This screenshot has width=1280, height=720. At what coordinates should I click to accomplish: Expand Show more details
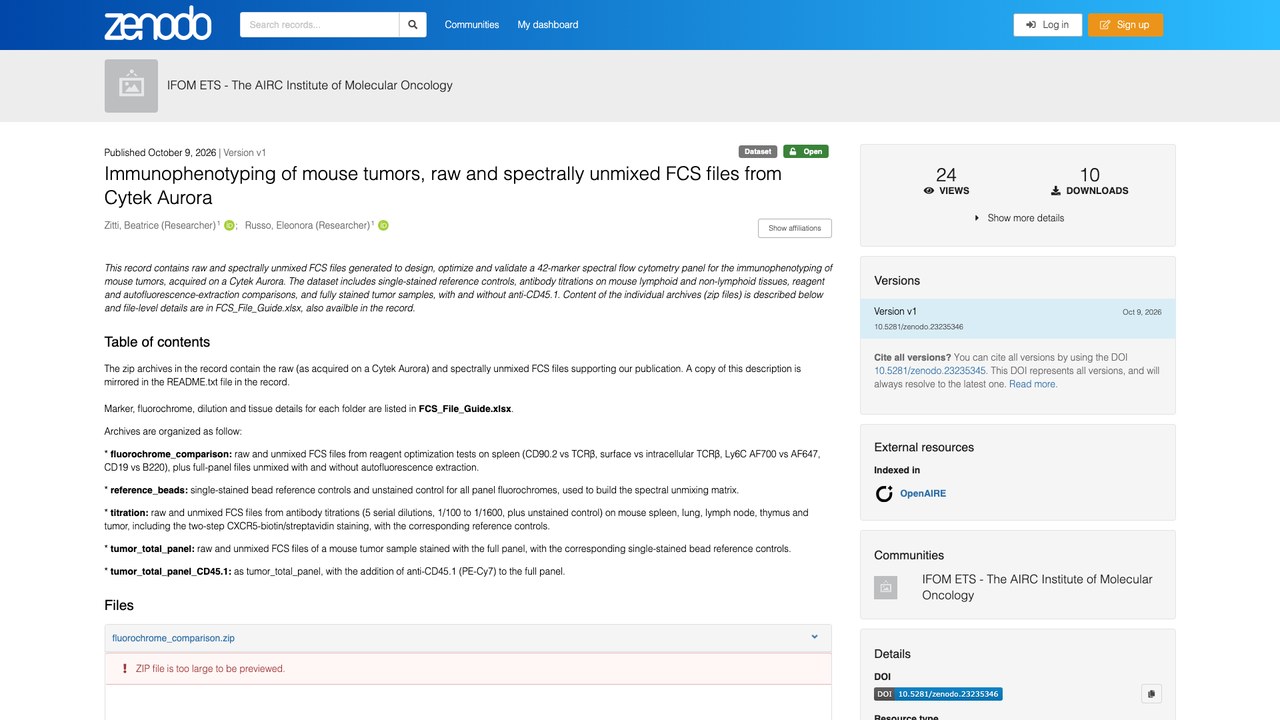pos(1019,218)
